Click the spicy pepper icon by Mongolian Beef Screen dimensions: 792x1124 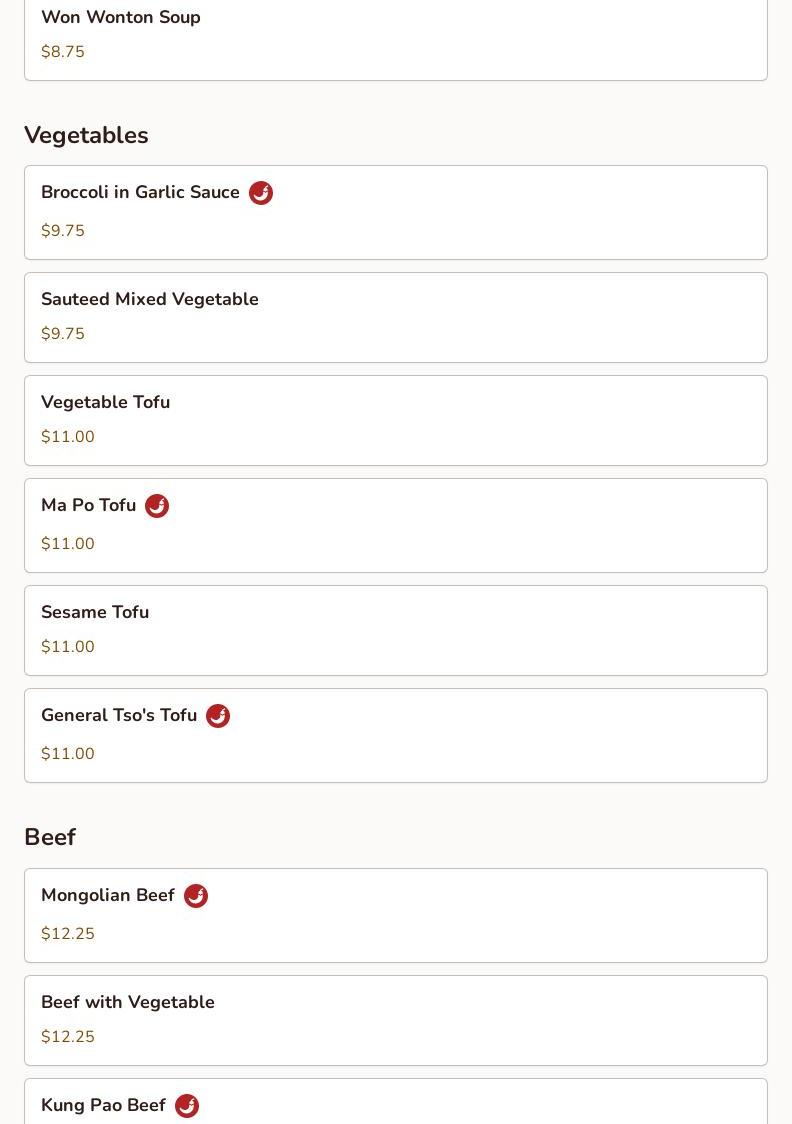pos(196,896)
